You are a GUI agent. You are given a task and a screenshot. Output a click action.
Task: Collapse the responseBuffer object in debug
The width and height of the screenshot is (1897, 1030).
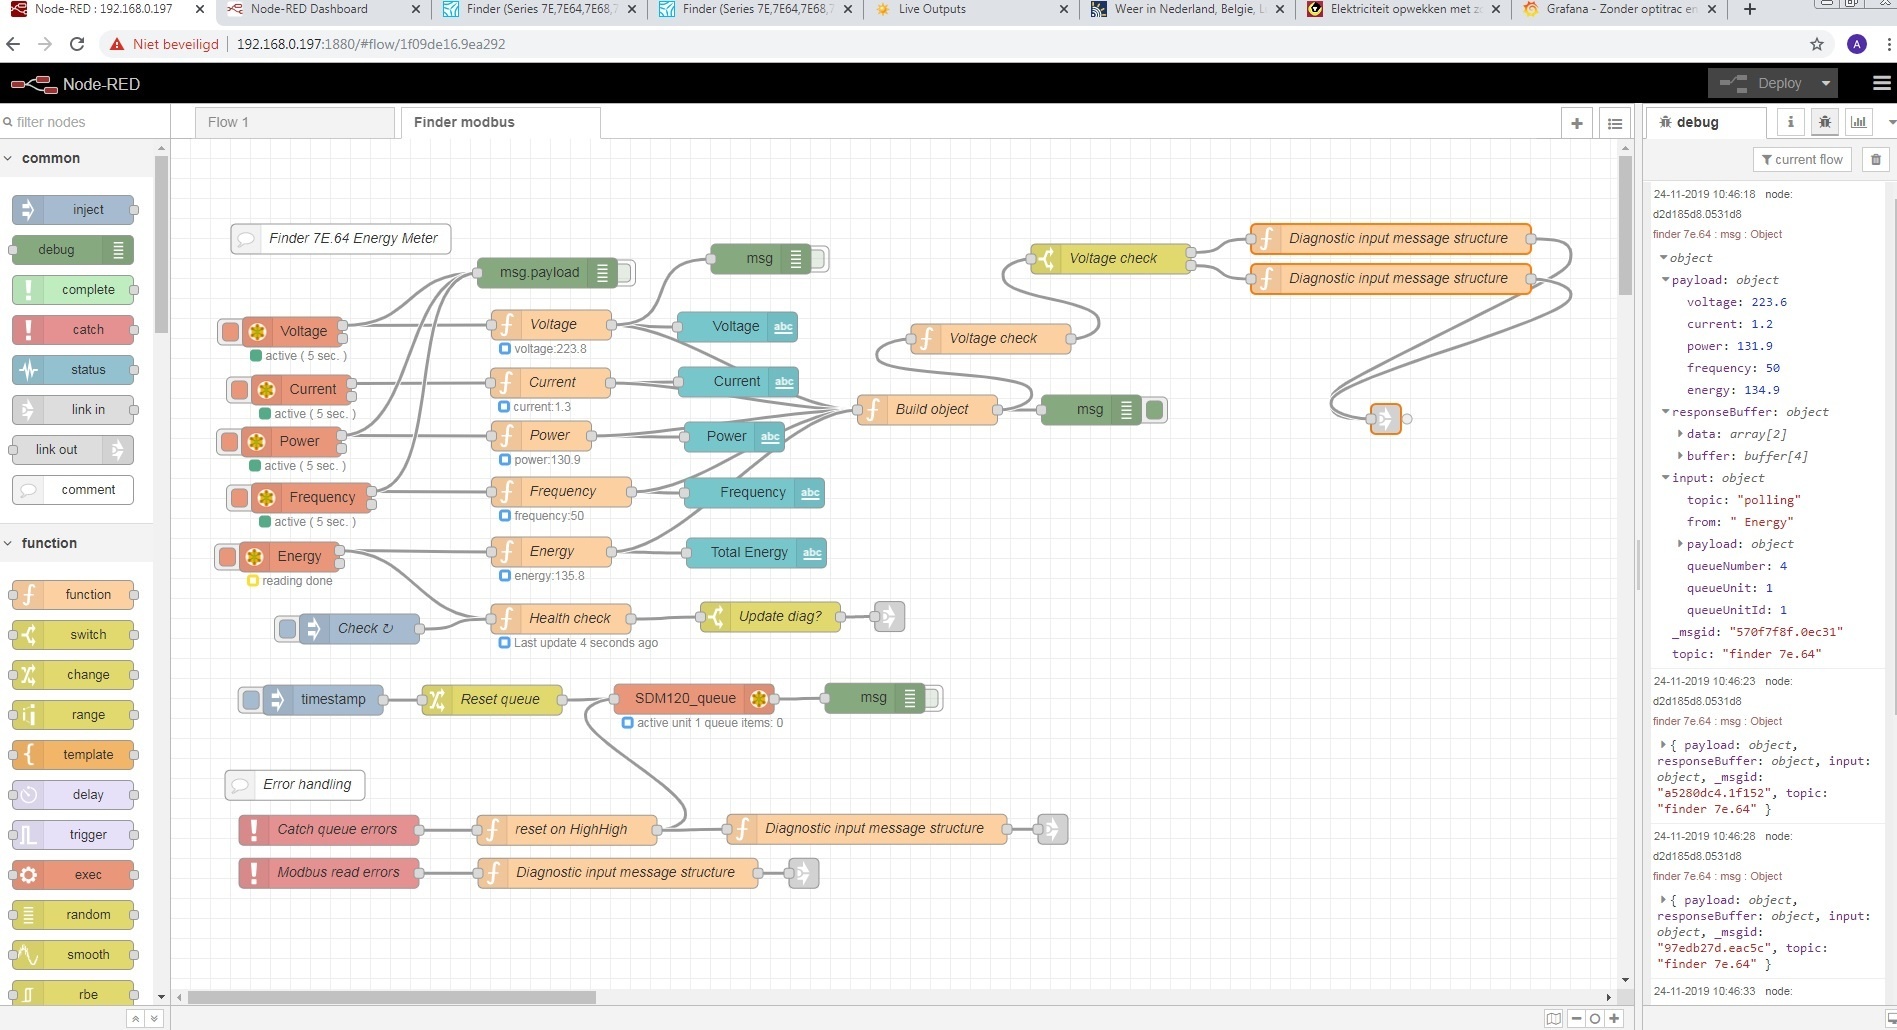[1666, 412]
